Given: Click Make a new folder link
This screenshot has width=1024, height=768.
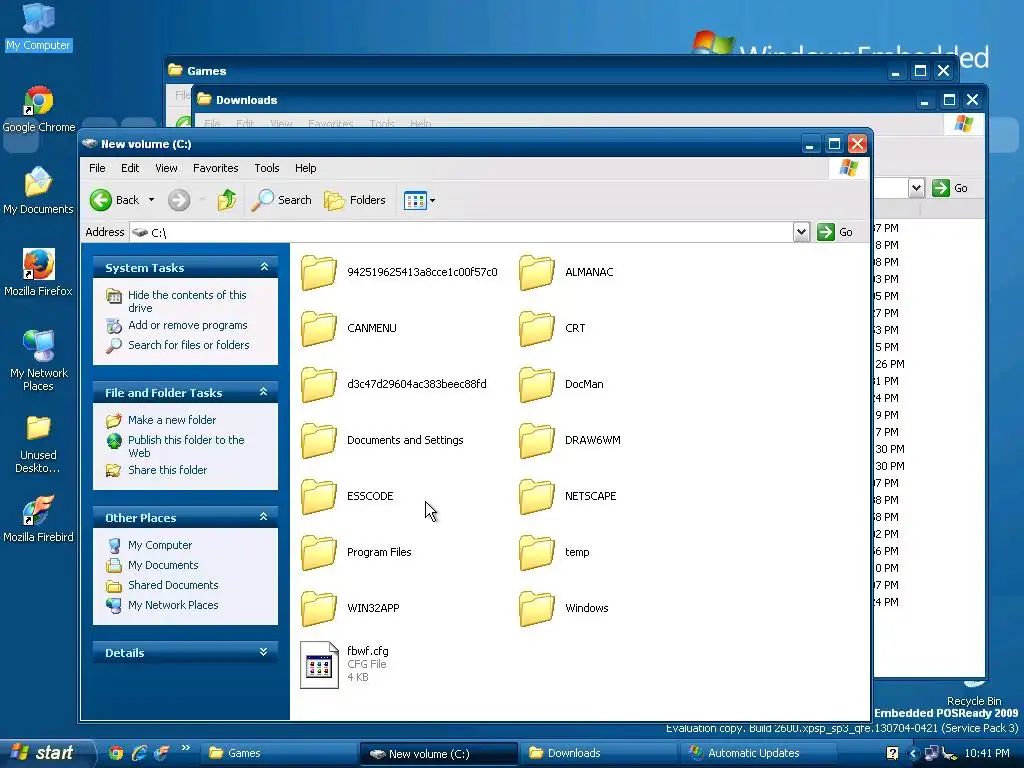Looking at the screenshot, I should point(172,420).
